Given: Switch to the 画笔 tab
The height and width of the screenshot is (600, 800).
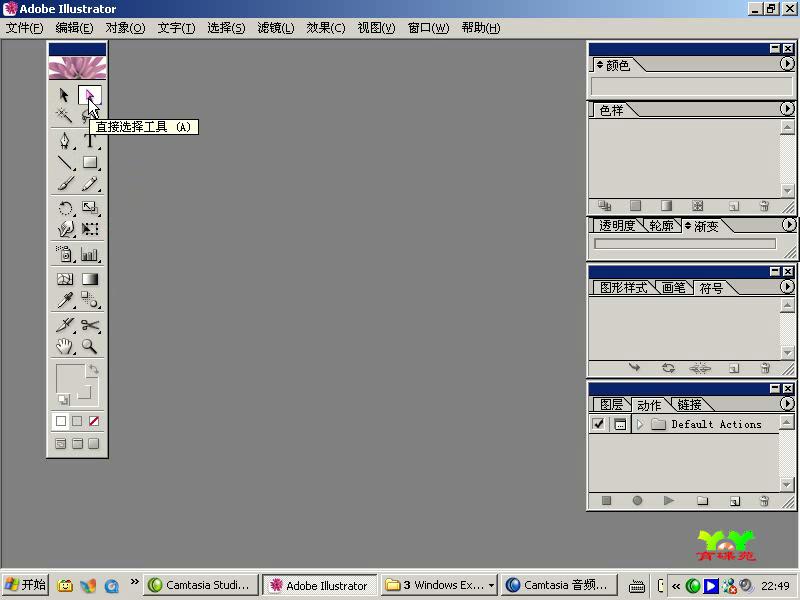Looking at the screenshot, I should [x=673, y=288].
